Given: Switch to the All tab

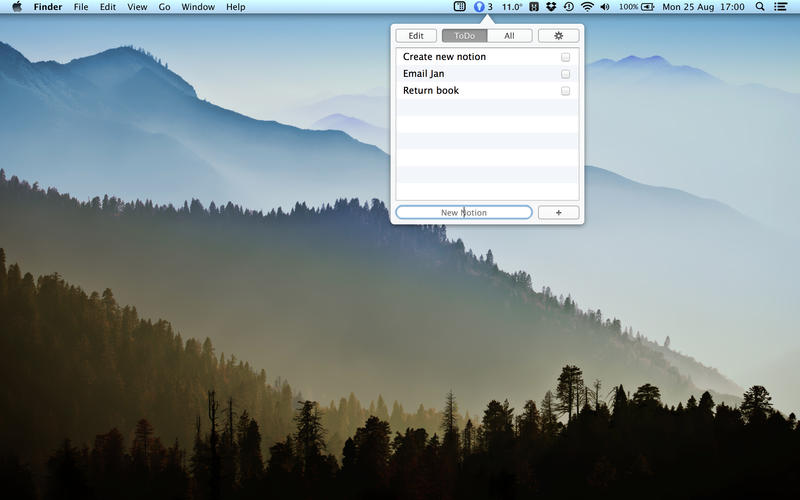Looking at the screenshot, I should (x=509, y=36).
